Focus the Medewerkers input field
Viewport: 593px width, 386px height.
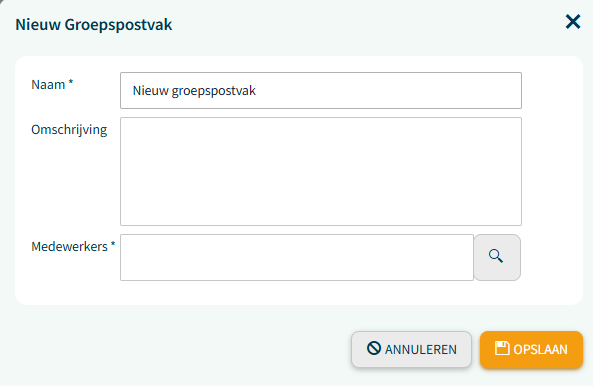coord(297,257)
